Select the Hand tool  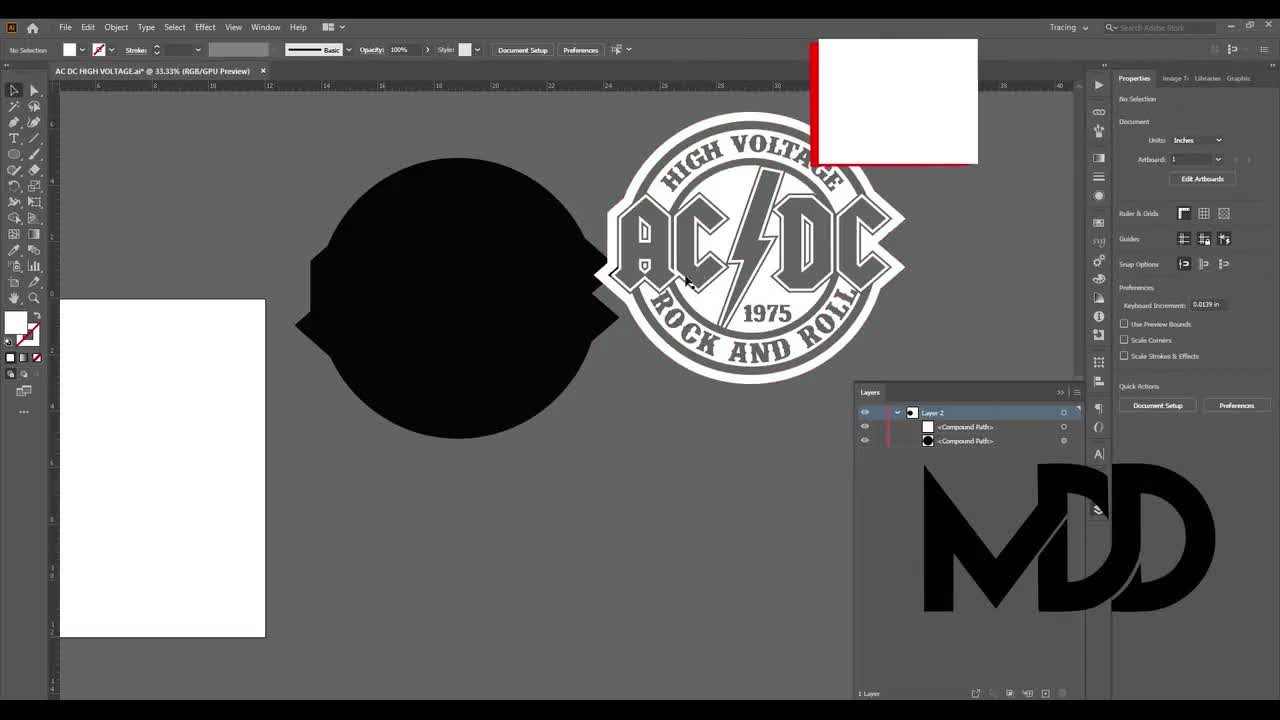14,298
